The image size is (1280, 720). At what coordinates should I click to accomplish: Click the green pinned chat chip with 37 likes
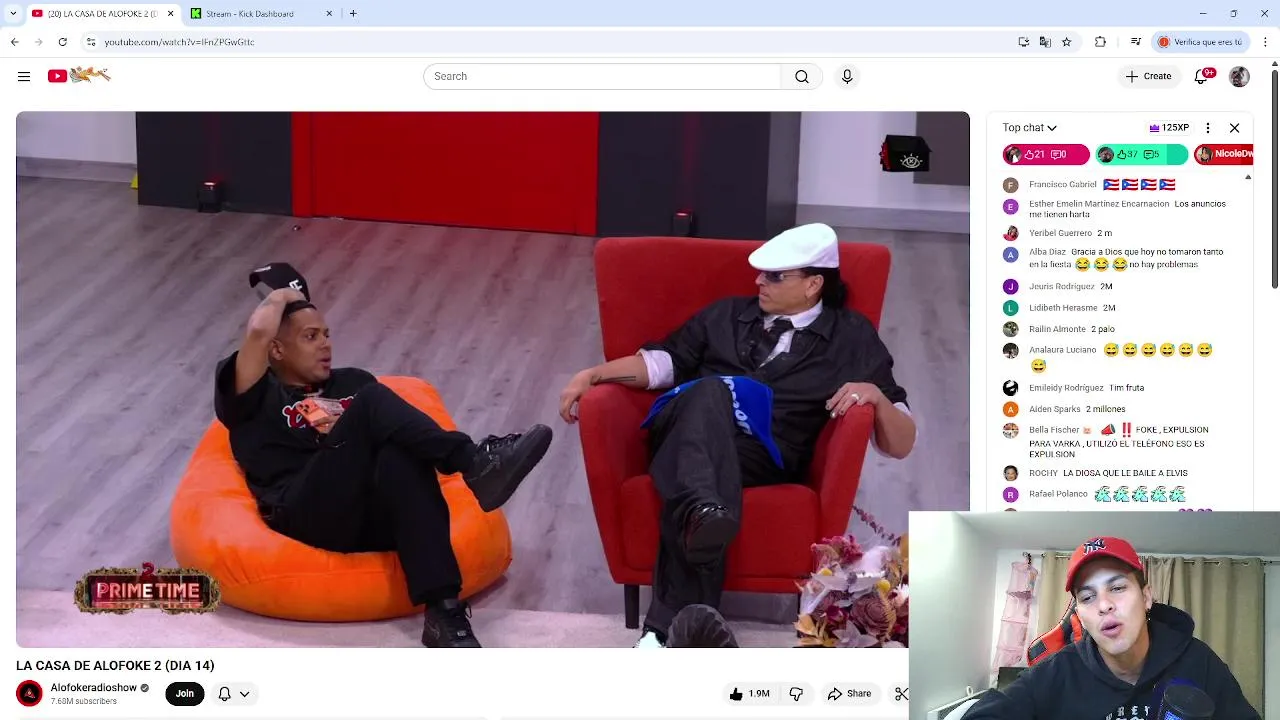[1141, 154]
